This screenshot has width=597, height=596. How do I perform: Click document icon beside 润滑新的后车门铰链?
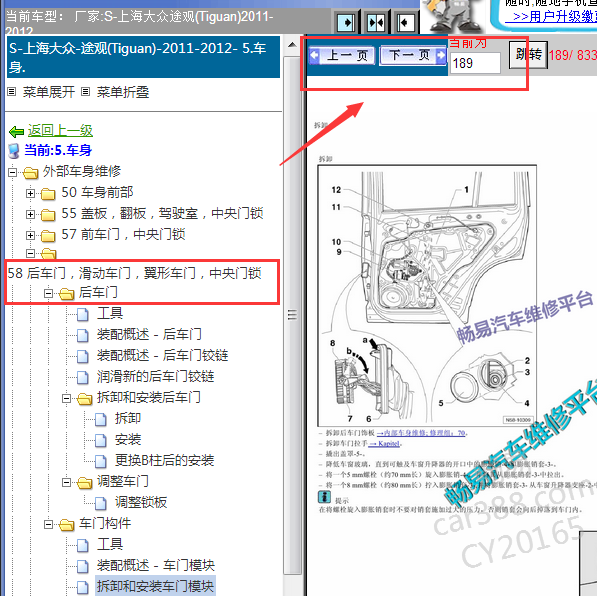83,377
